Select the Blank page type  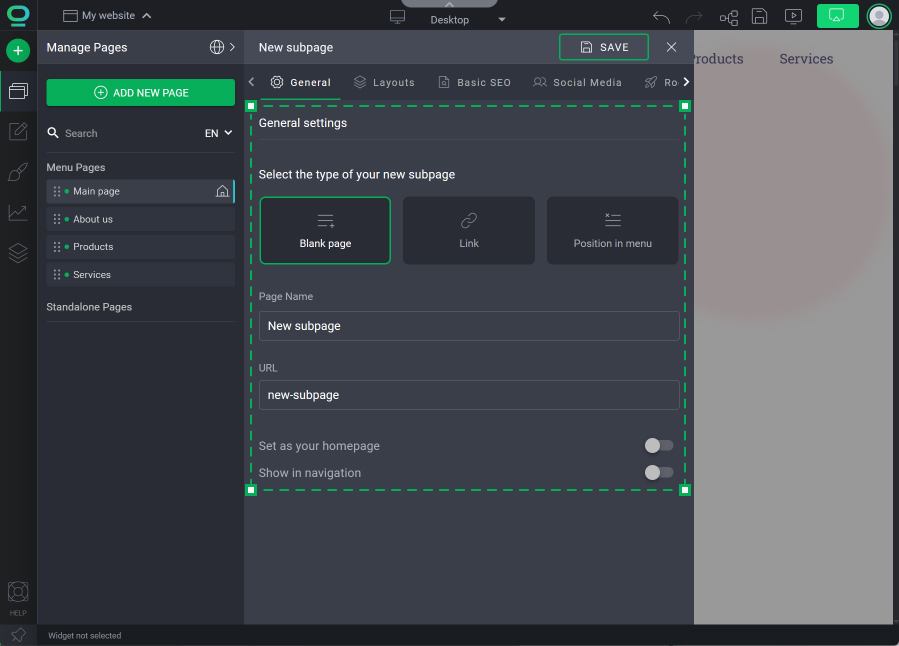click(x=325, y=230)
